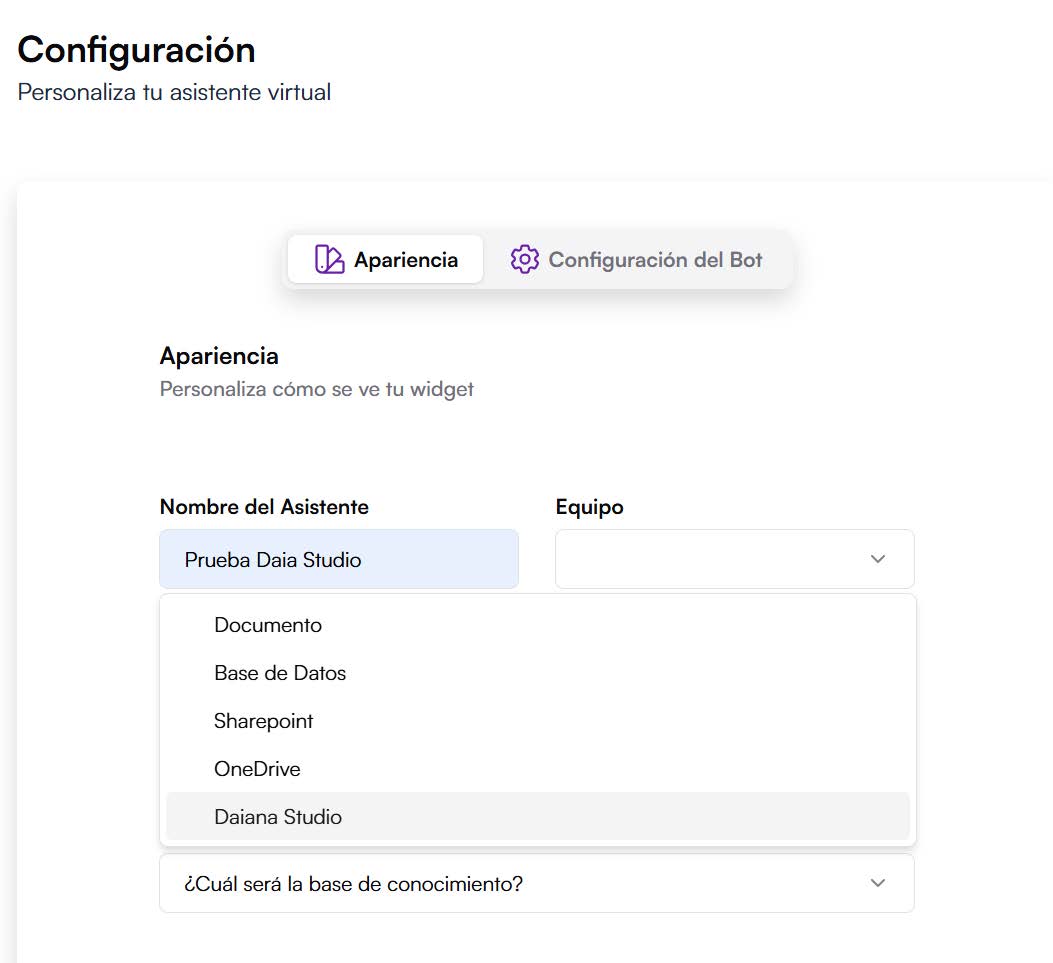Click the gear icon beside Configuración del Bot
1053x963 pixels.
pos(523,259)
